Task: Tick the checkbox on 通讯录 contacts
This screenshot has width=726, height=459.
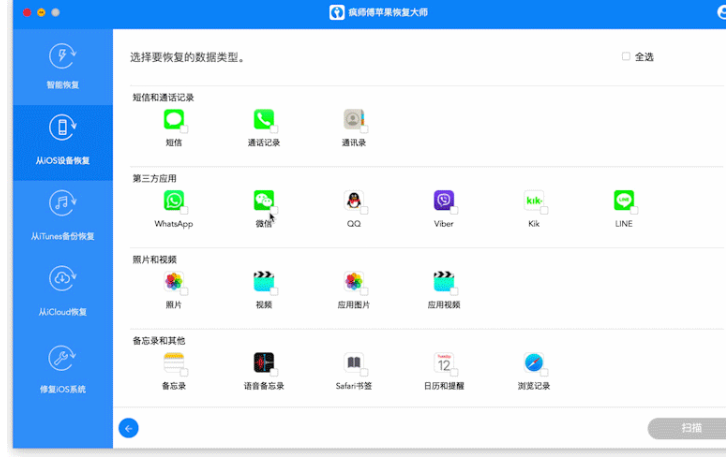Action: (x=364, y=129)
